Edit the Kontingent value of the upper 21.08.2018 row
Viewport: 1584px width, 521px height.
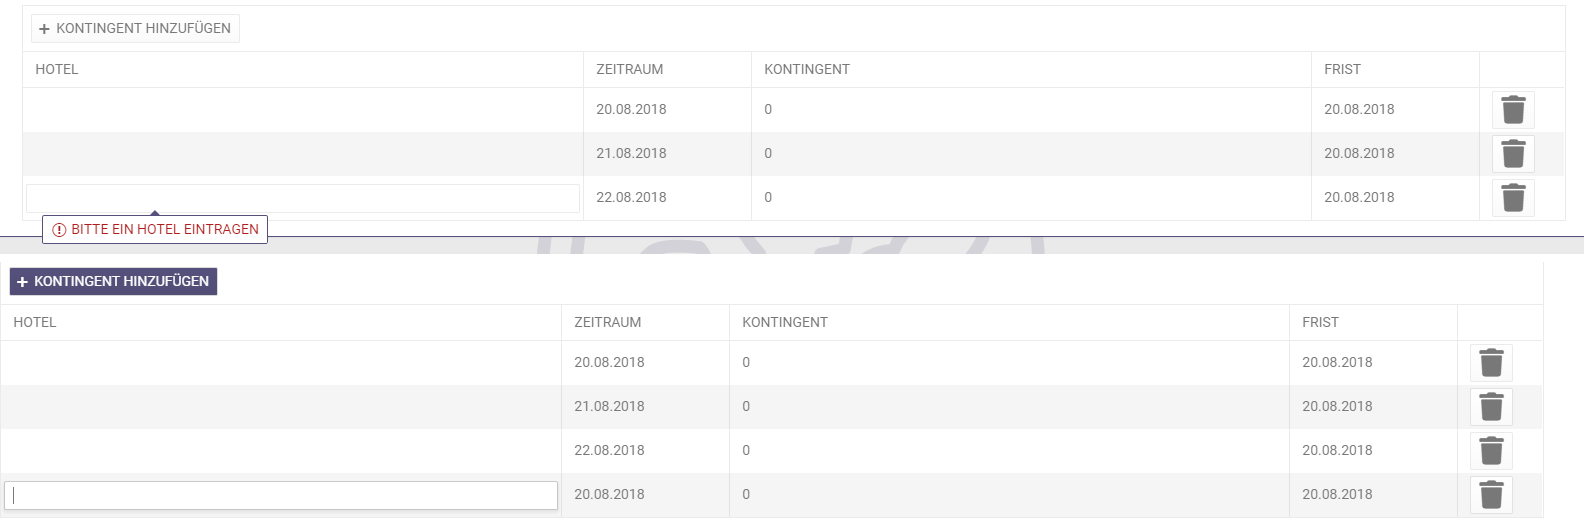pos(768,153)
